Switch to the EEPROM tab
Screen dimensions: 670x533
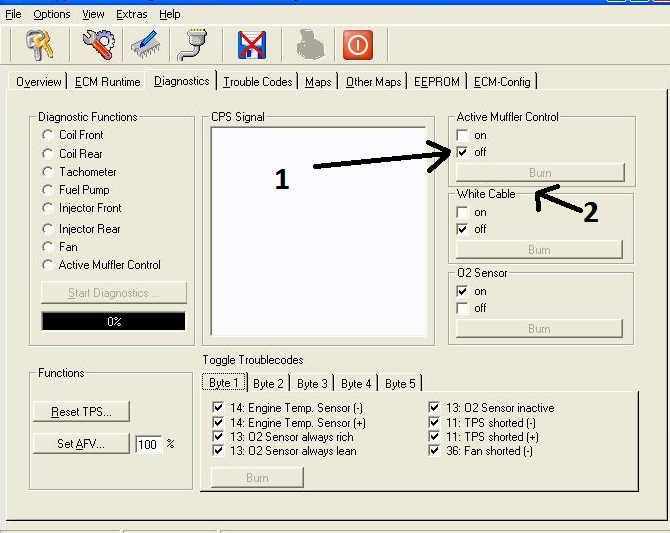tap(437, 81)
